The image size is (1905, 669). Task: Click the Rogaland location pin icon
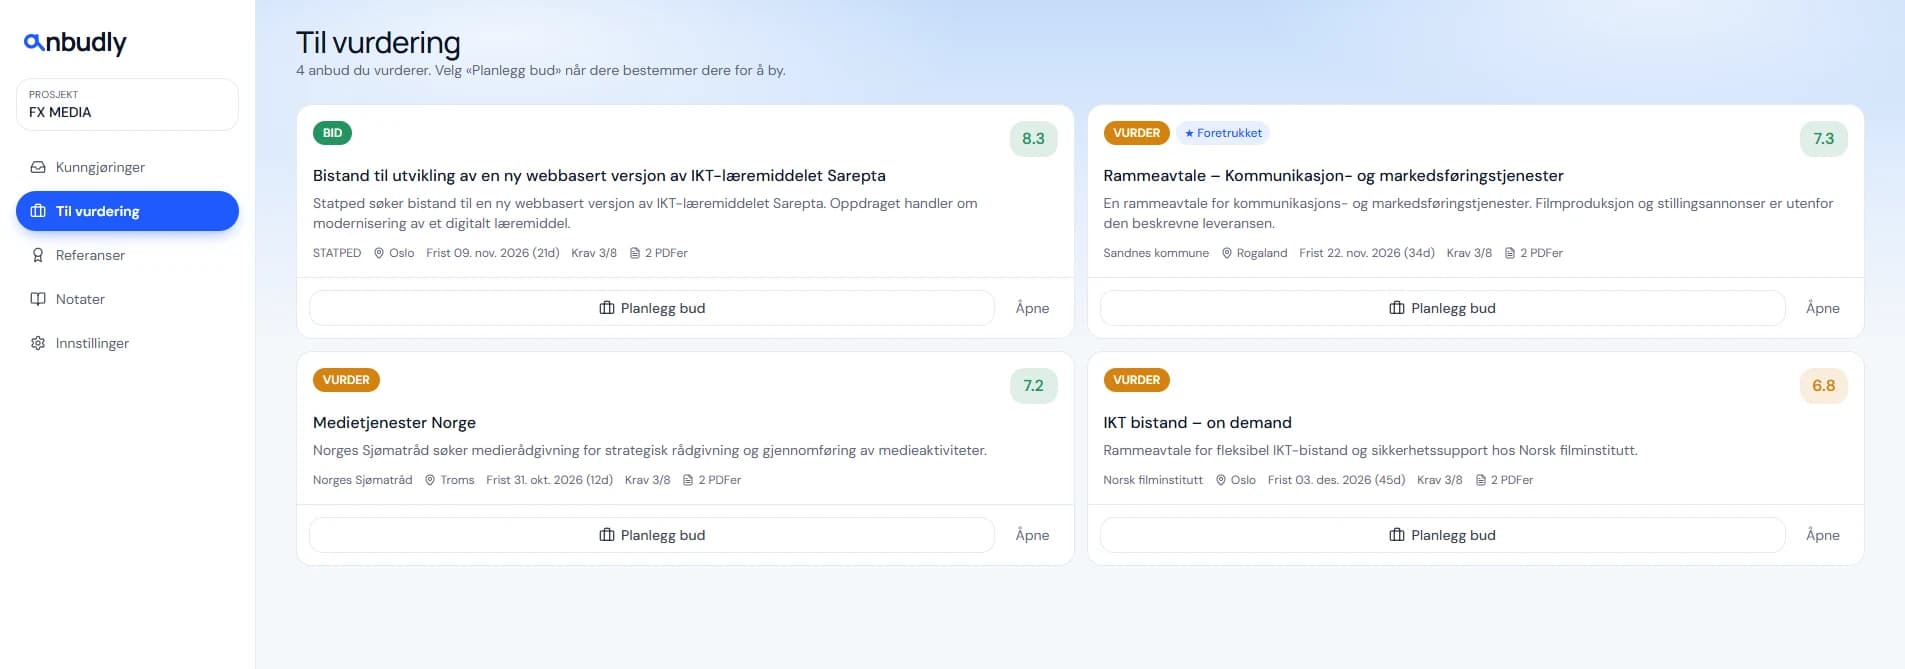[1227, 253]
